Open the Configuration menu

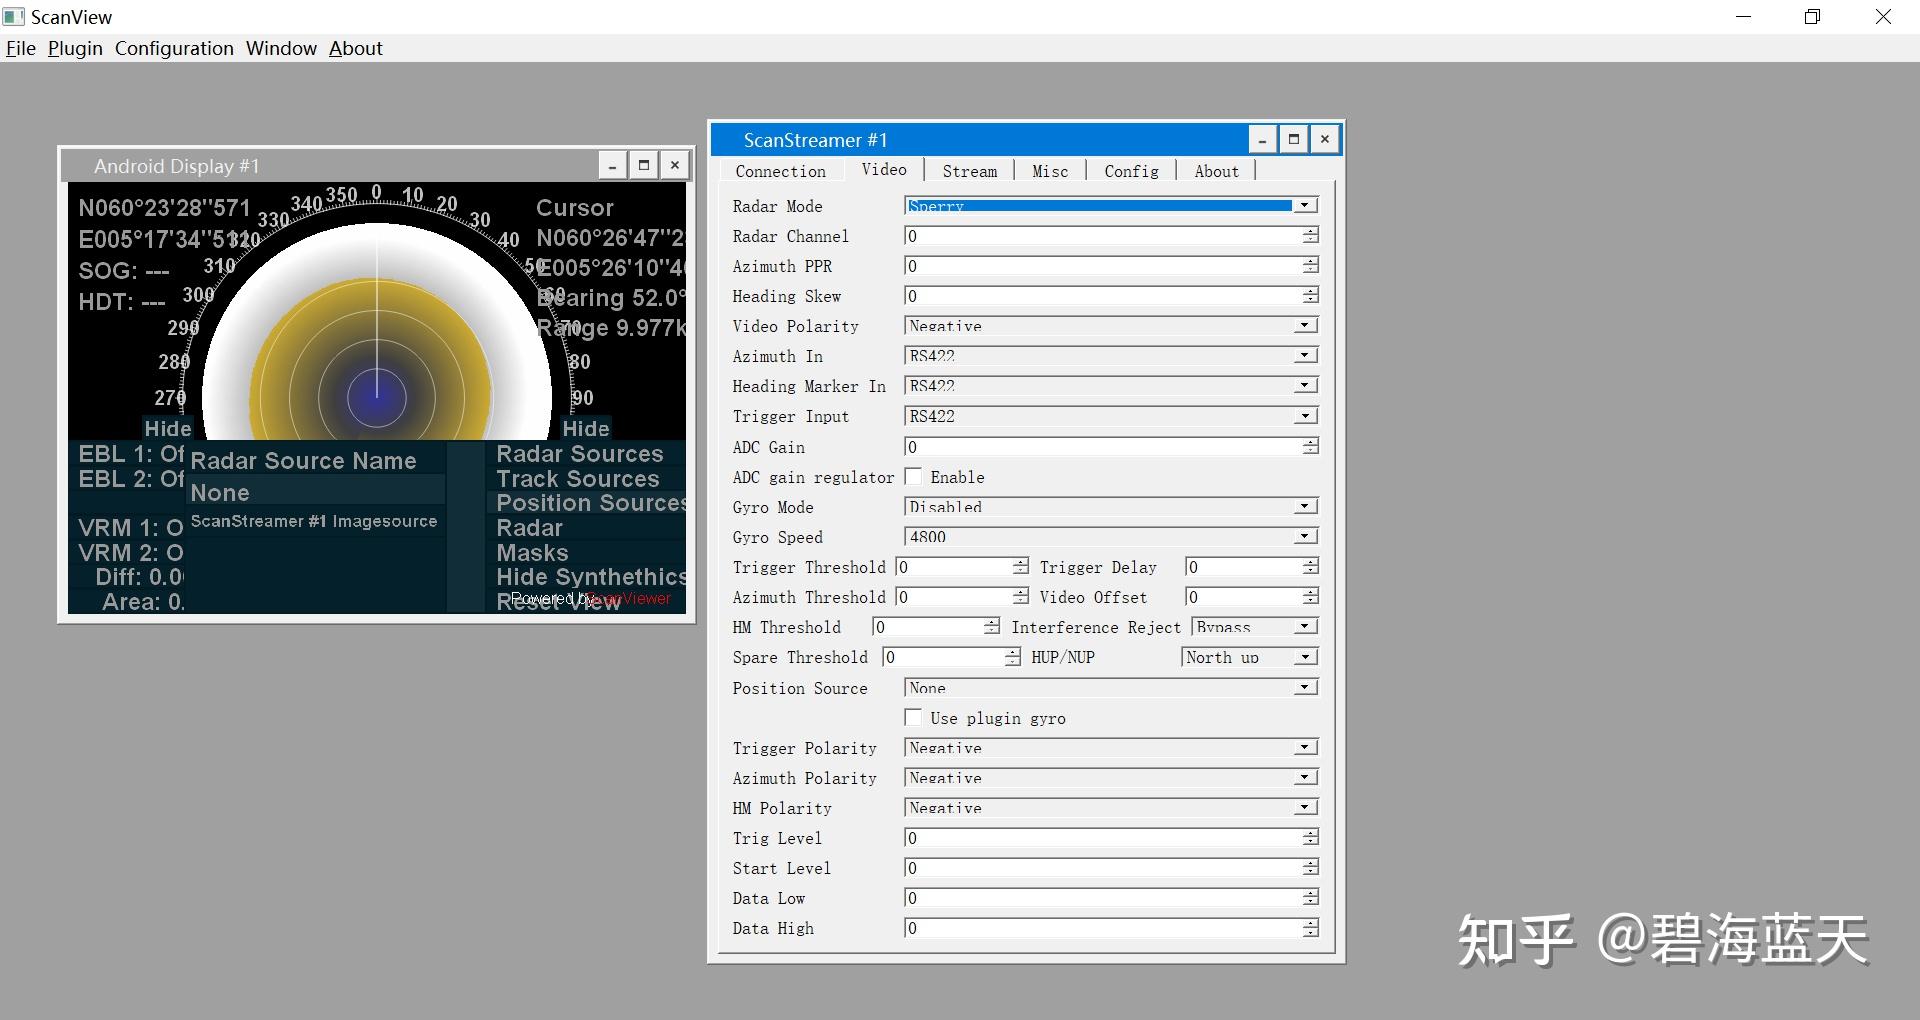[x=174, y=48]
